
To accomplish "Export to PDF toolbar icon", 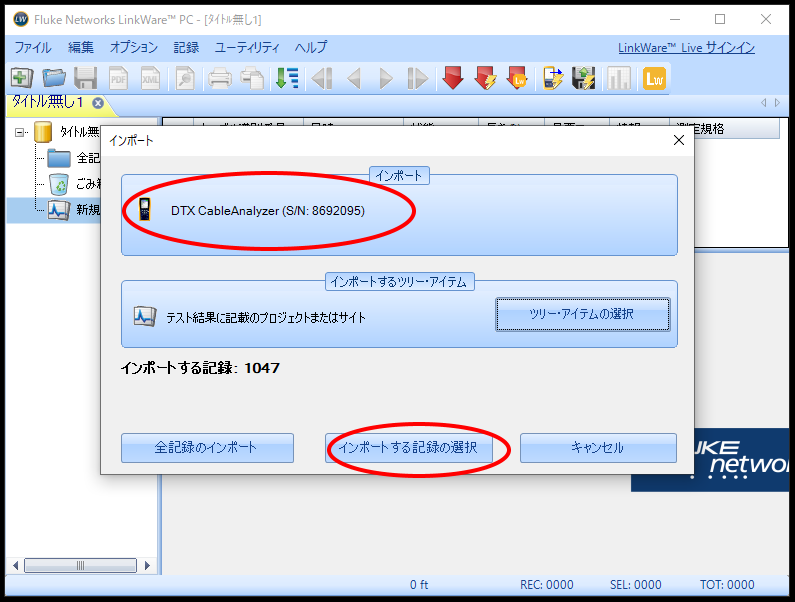I will coord(118,78).
